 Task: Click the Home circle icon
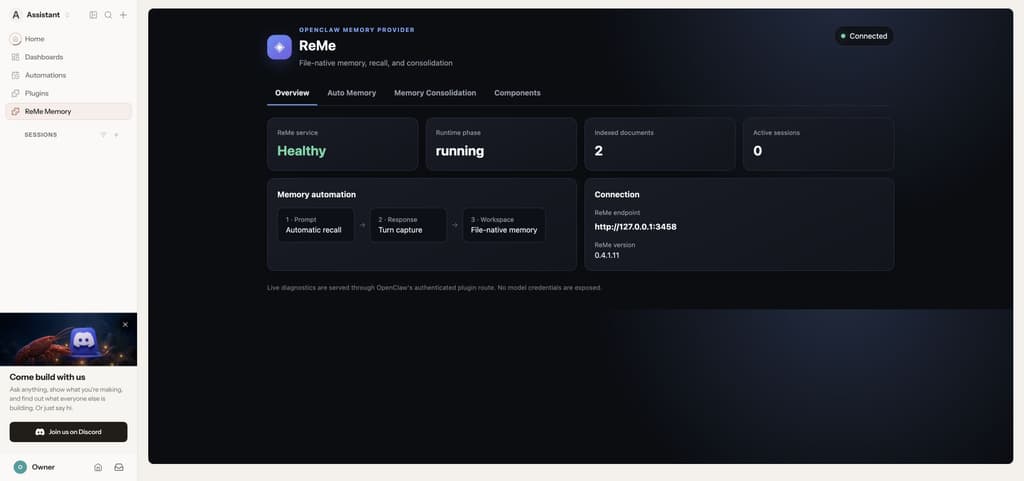pyautogui.click(x=16, y=39)
